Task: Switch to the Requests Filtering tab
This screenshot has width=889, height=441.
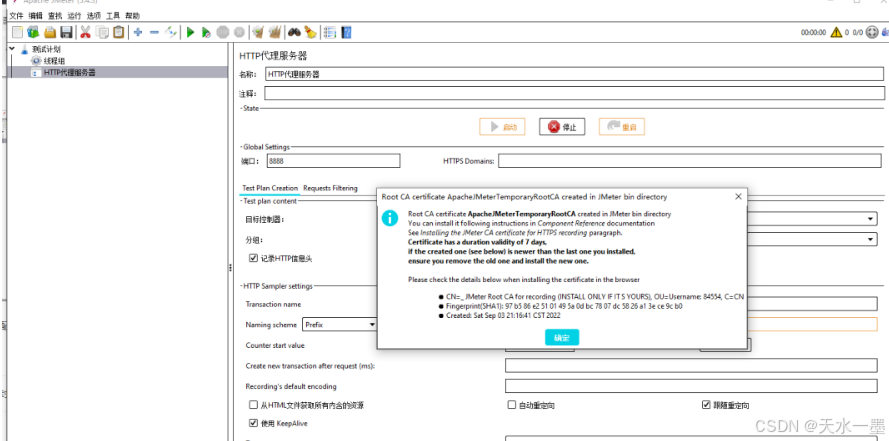Action: pyautogui.click(x=331, y=188)
